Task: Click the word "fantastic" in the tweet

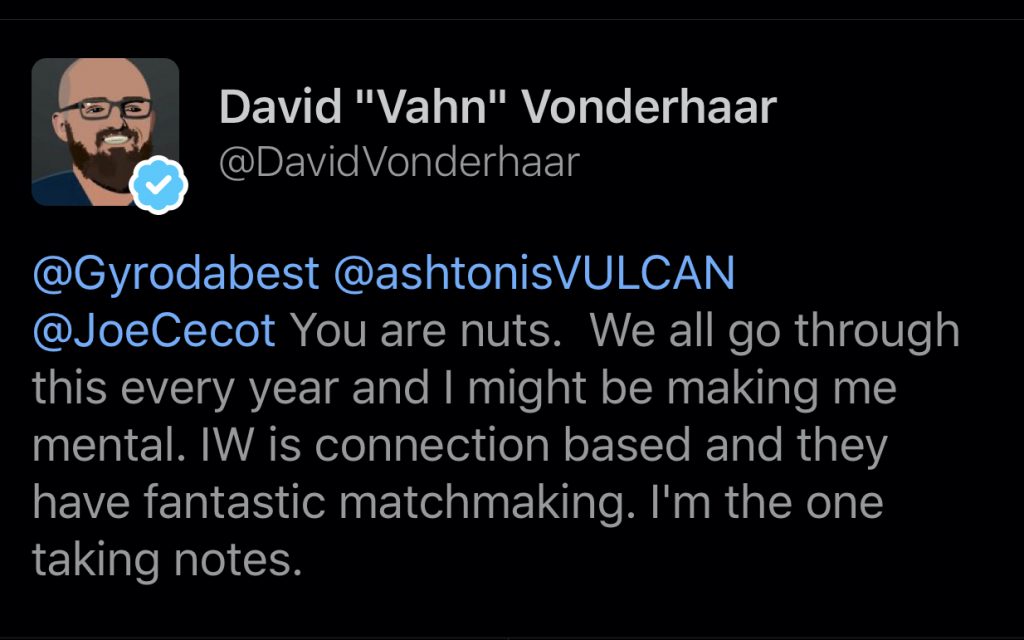Action: coord(234,502)
